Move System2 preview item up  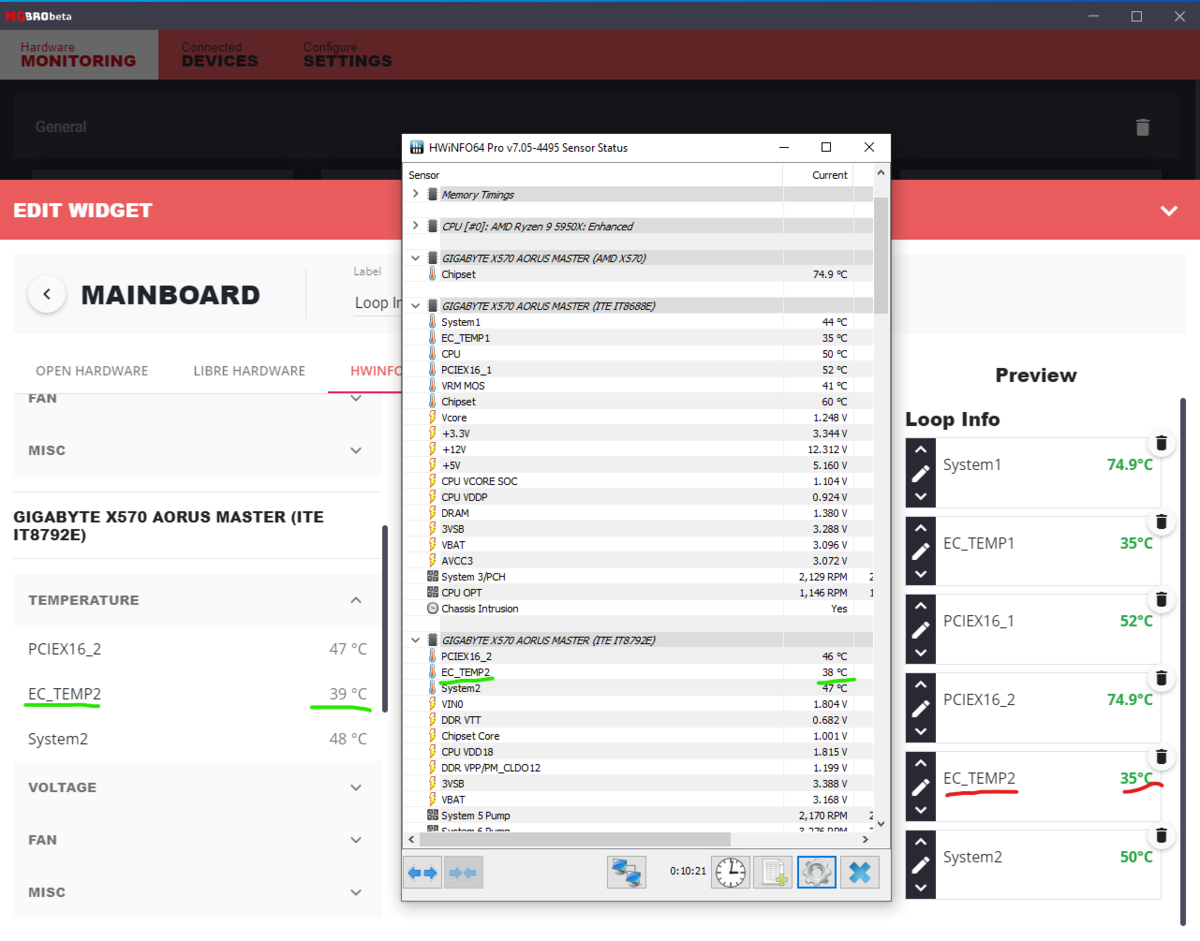(x=921, y=840)
